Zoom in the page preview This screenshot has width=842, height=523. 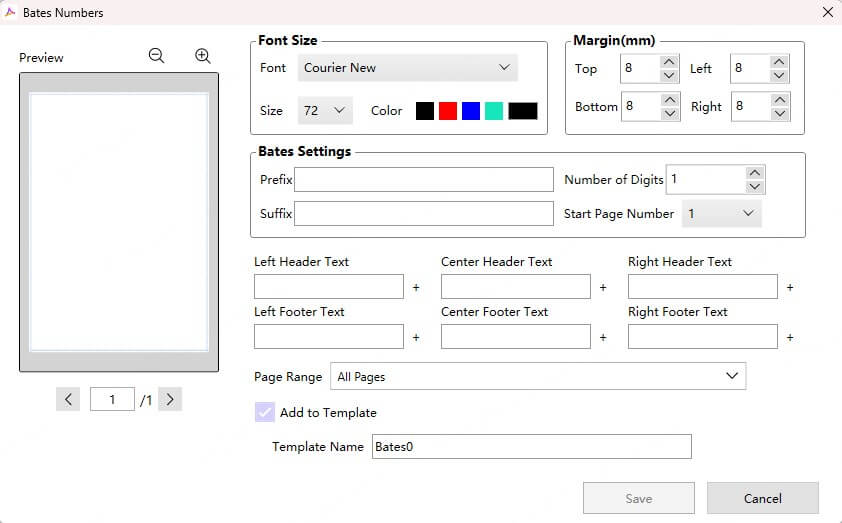[203, 56]
